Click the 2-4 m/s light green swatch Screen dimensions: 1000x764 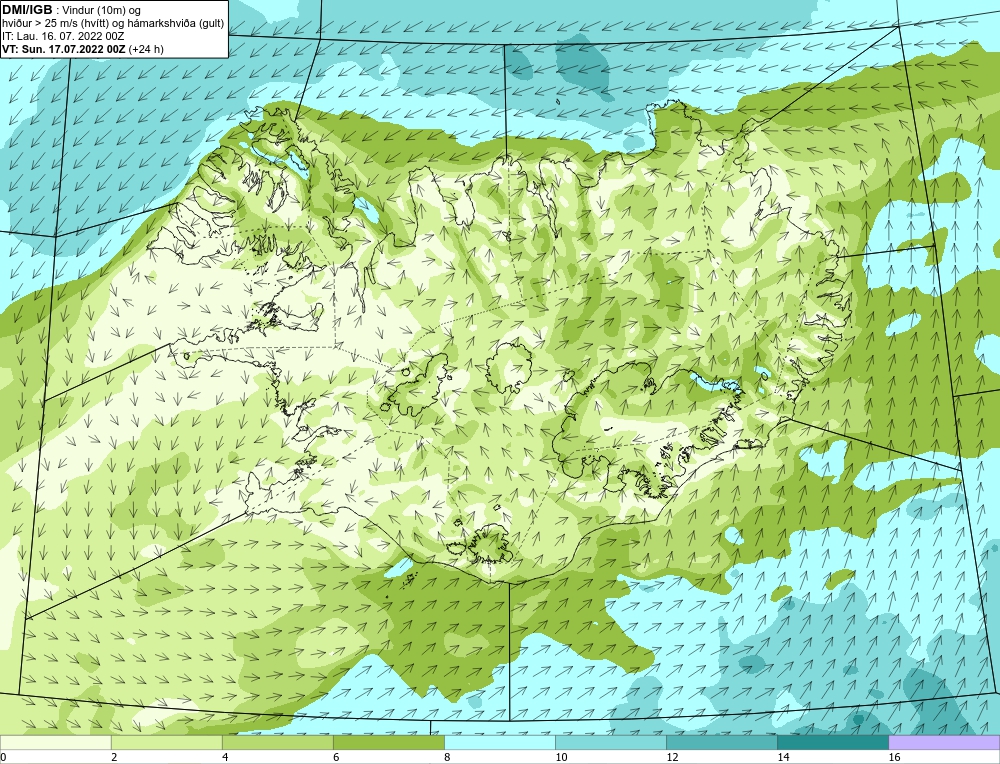[166, 742]
